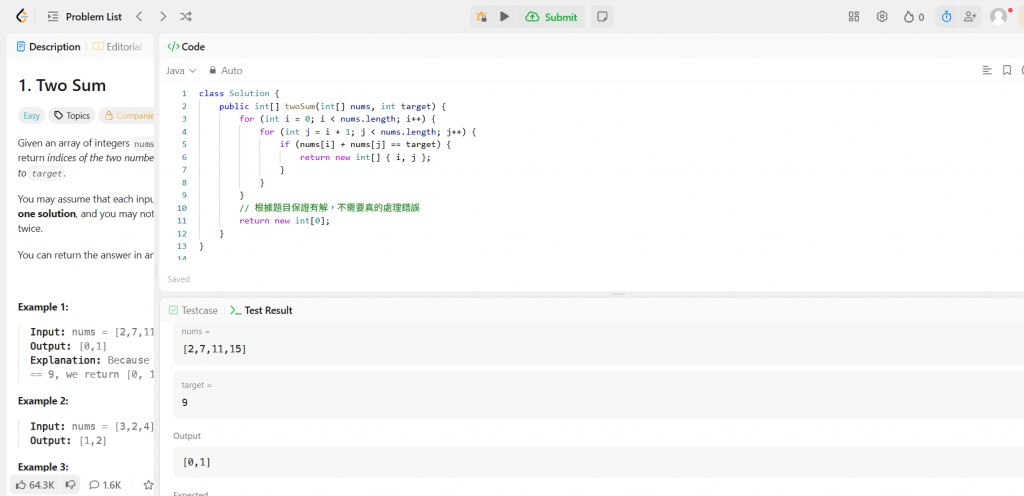Viewport: 1024px width, 496px height.
Task: Click the Saved status text
Action: pyautogui.click(x=178, y=279)
